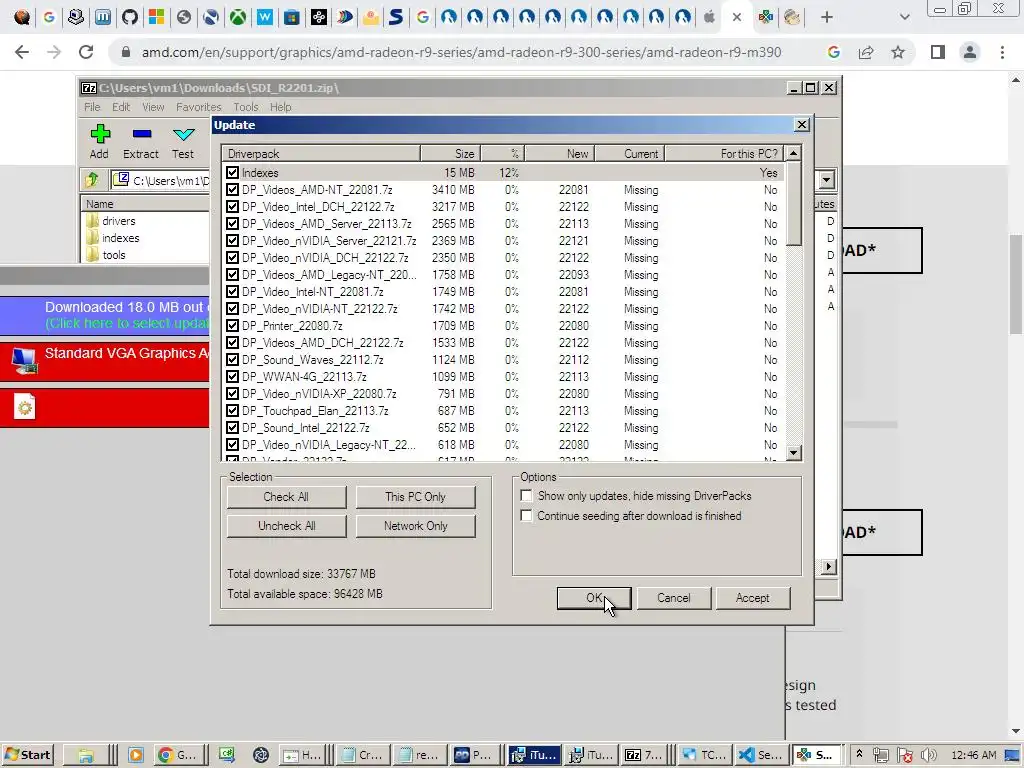Open the browser share icon
This screenshot has width=1024, height=768.
point(866,52)
